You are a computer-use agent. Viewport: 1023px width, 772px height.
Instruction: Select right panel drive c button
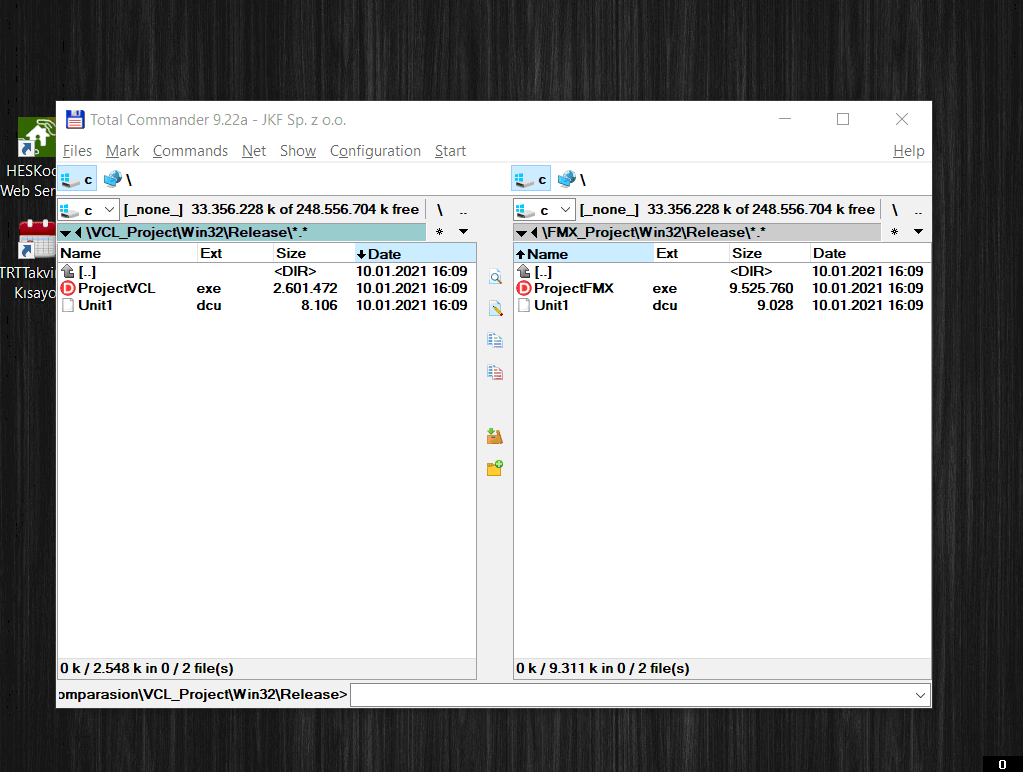[530, 179]
